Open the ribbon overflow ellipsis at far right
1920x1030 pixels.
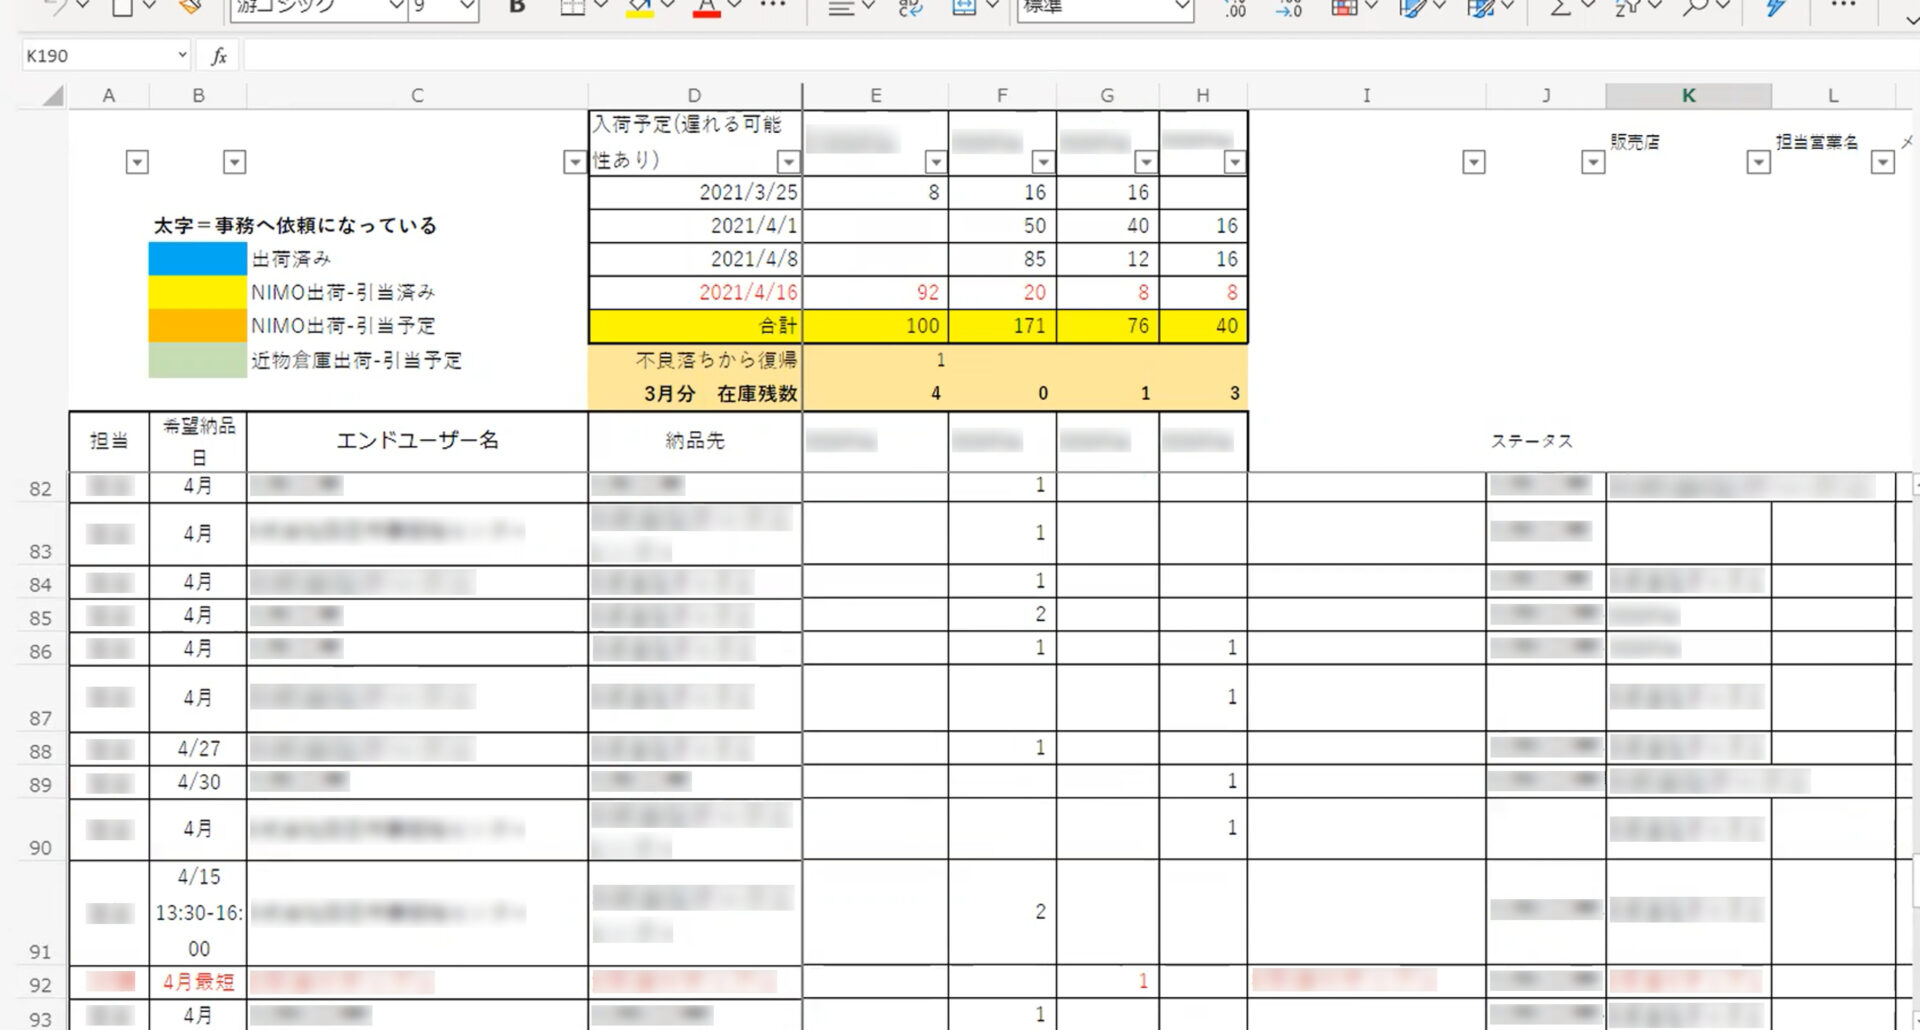[x=1843, y=6]
